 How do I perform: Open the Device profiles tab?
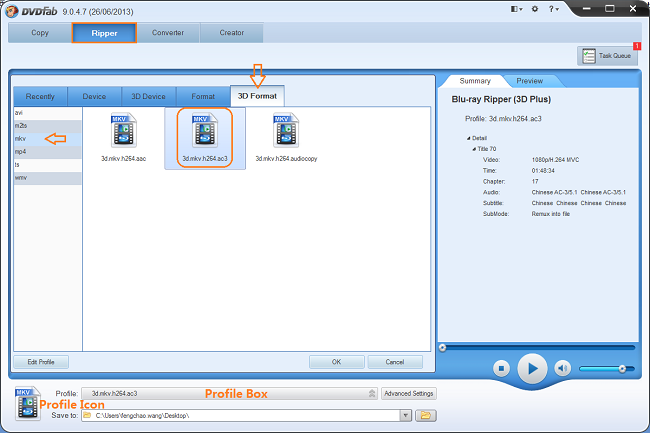coord(94,97)
